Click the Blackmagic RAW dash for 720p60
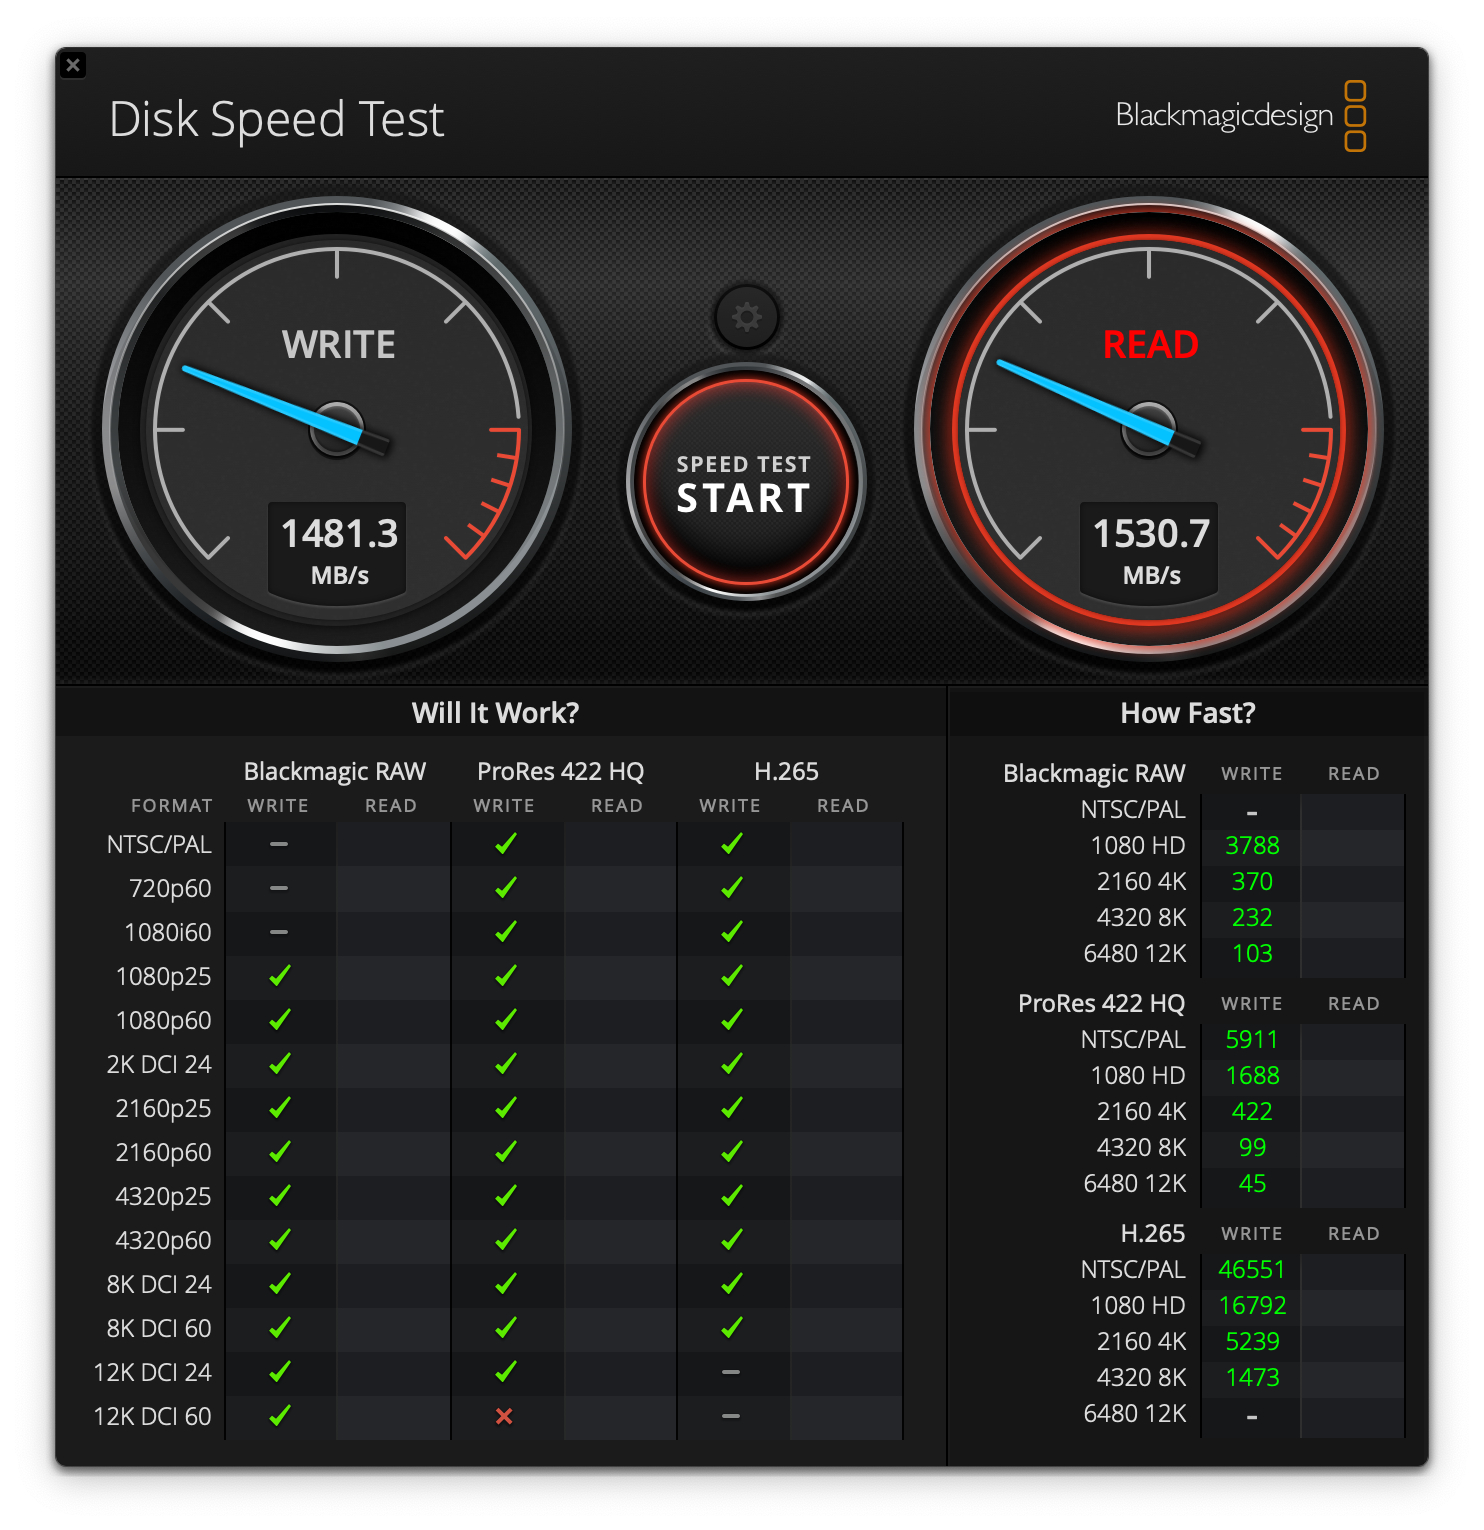This screenshot has height=1530, width=1484. pos(279,888)
